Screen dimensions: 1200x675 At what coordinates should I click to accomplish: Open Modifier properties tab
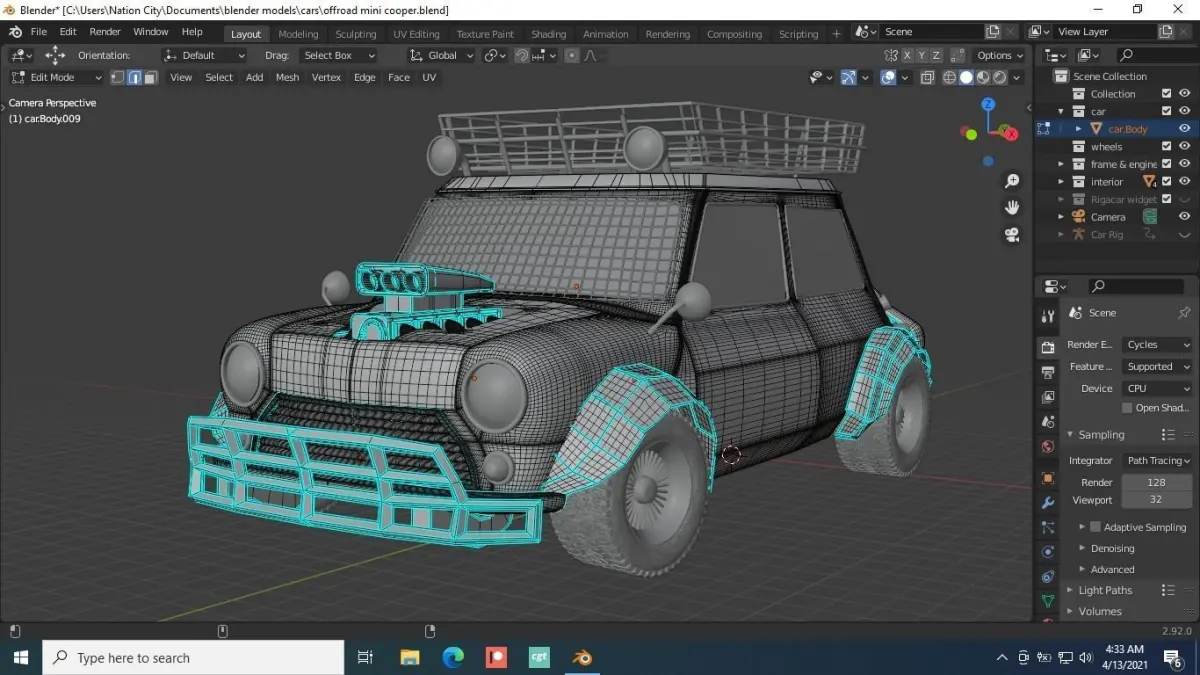pyautogui.click(x=1047, y=503)
